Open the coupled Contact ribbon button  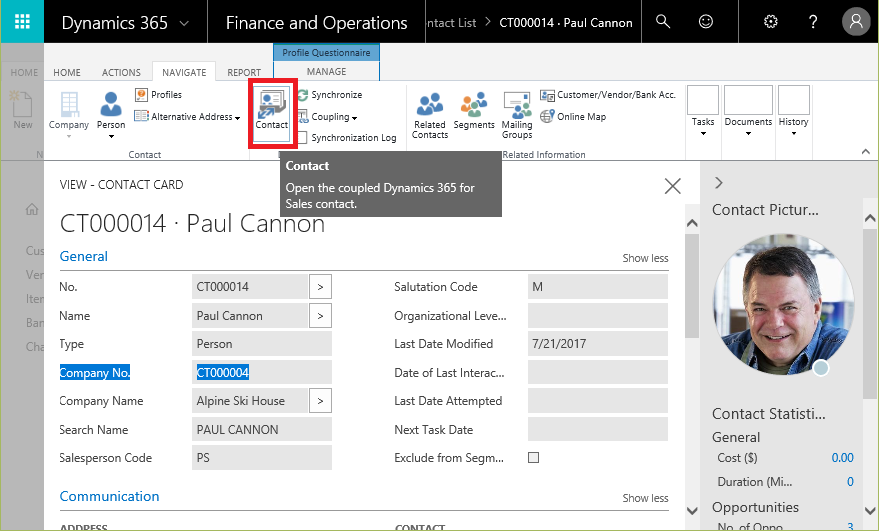272,113
